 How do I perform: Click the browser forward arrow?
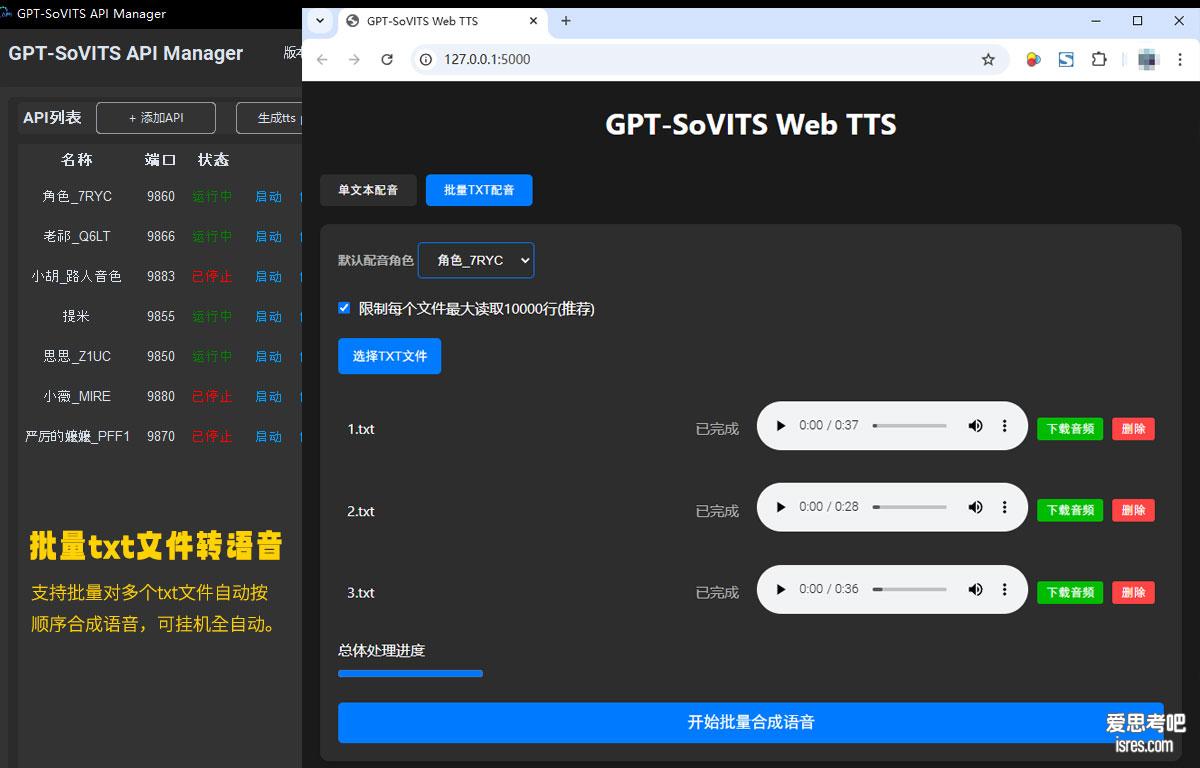[354, 59]
